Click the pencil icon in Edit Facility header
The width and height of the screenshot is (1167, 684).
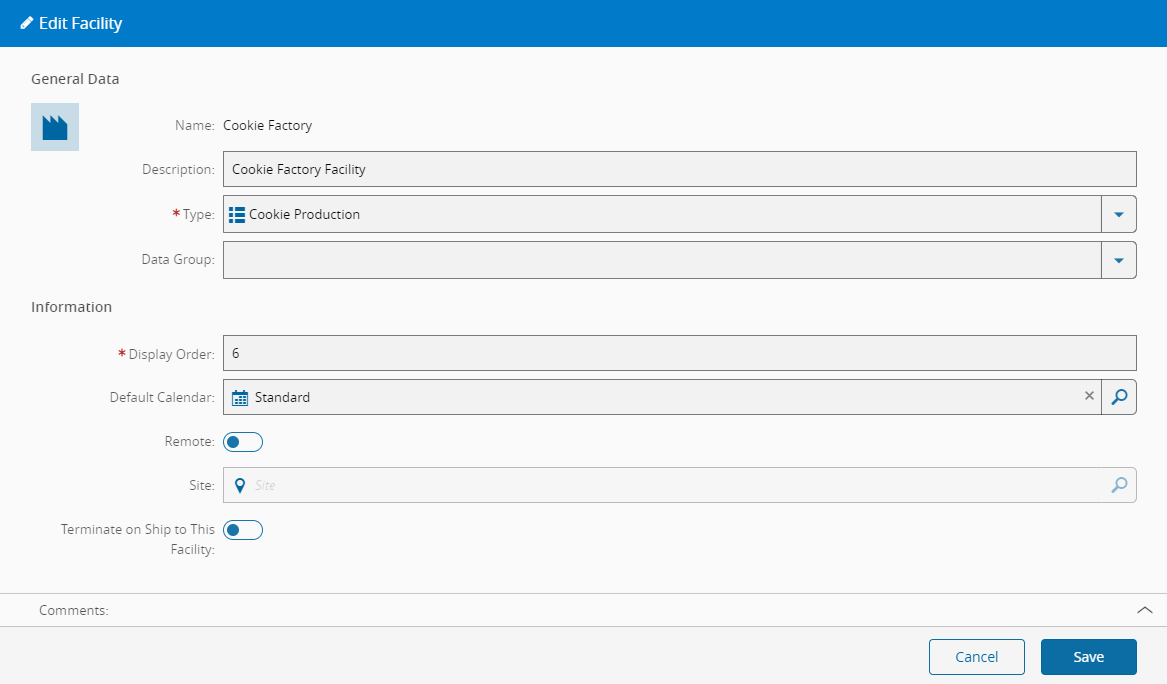pyautogui.click(x=27, y=23)
